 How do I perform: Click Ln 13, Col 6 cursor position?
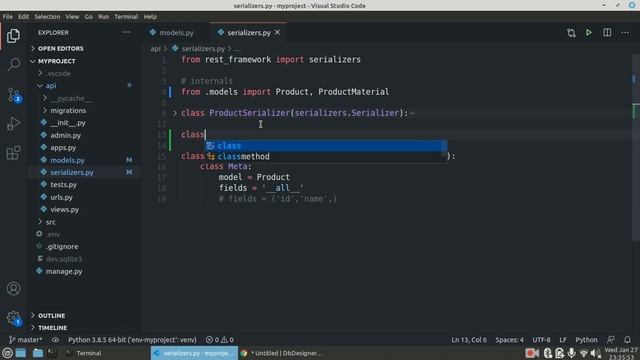(469, 340)
